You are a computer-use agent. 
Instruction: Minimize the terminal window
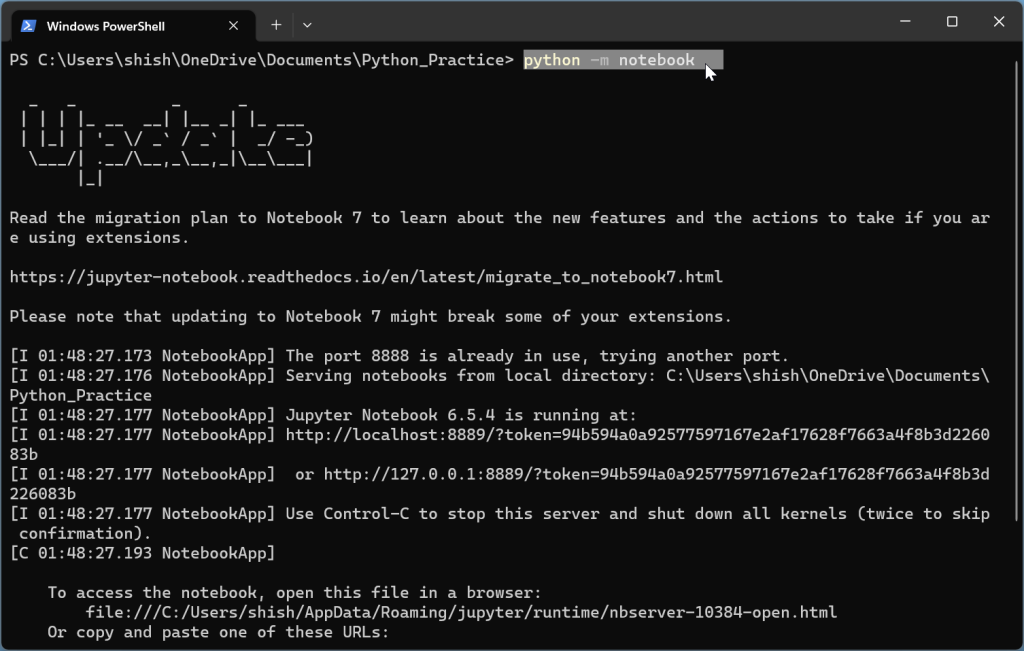pos(905,22)
